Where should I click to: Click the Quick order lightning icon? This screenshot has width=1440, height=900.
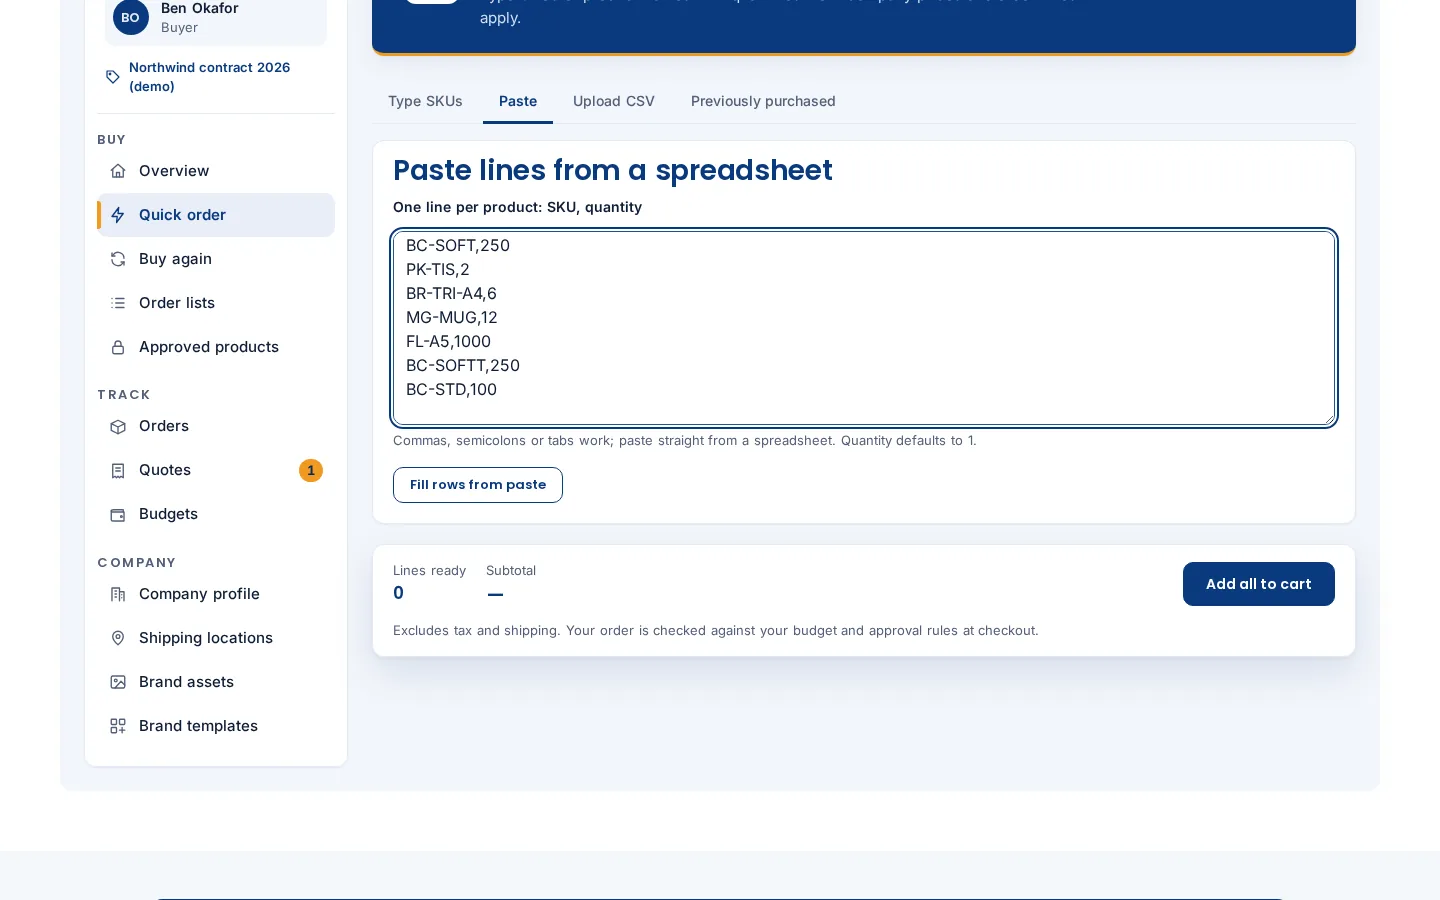(118, 215)
